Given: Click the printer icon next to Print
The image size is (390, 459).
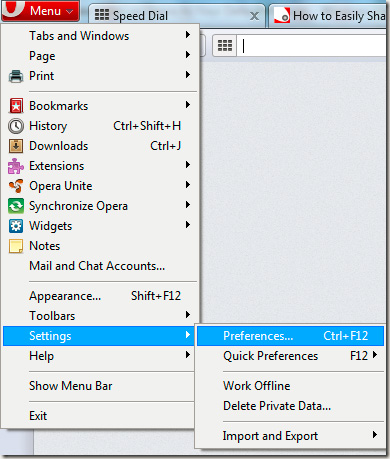Looking at the screenshot, I should click(16, 76).
